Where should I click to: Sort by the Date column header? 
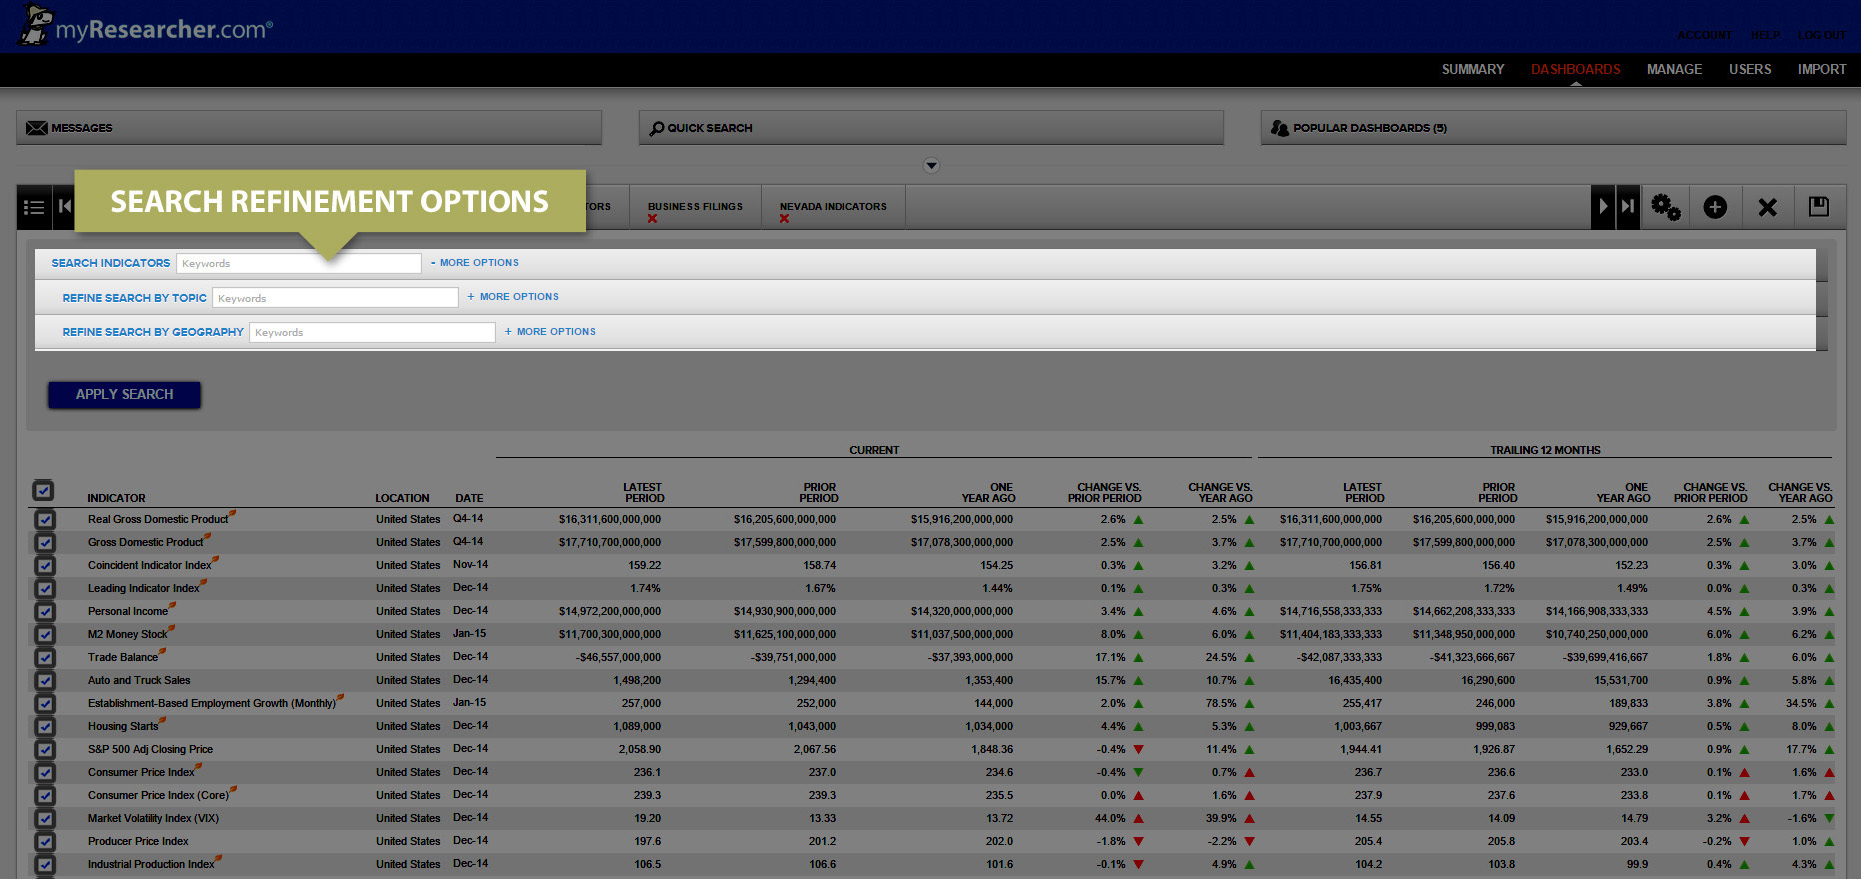469,498
